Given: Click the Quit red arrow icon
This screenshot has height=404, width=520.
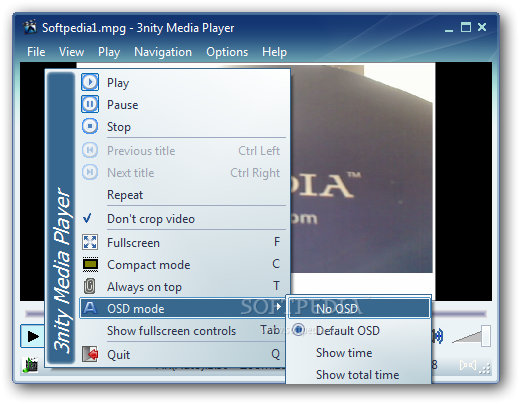Looking at the screenshot, I should point(90,354).
